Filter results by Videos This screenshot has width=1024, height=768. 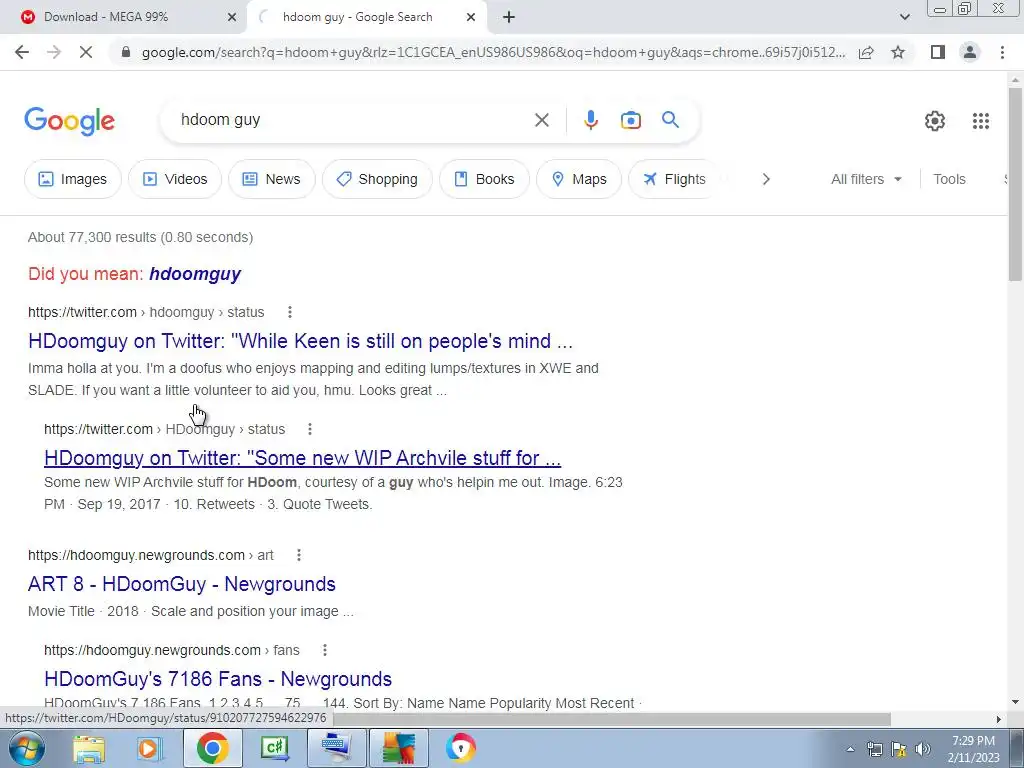coord(175,179)
